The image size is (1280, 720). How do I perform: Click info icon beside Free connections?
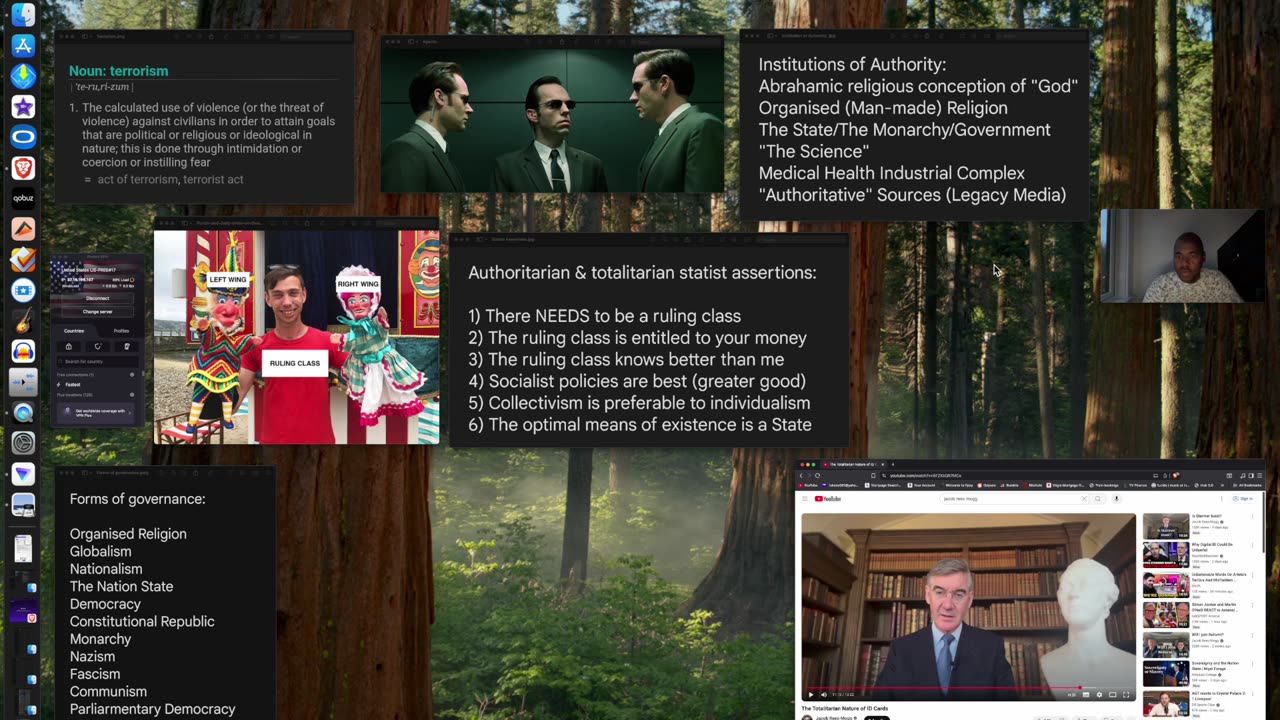[x=132, y=375]
